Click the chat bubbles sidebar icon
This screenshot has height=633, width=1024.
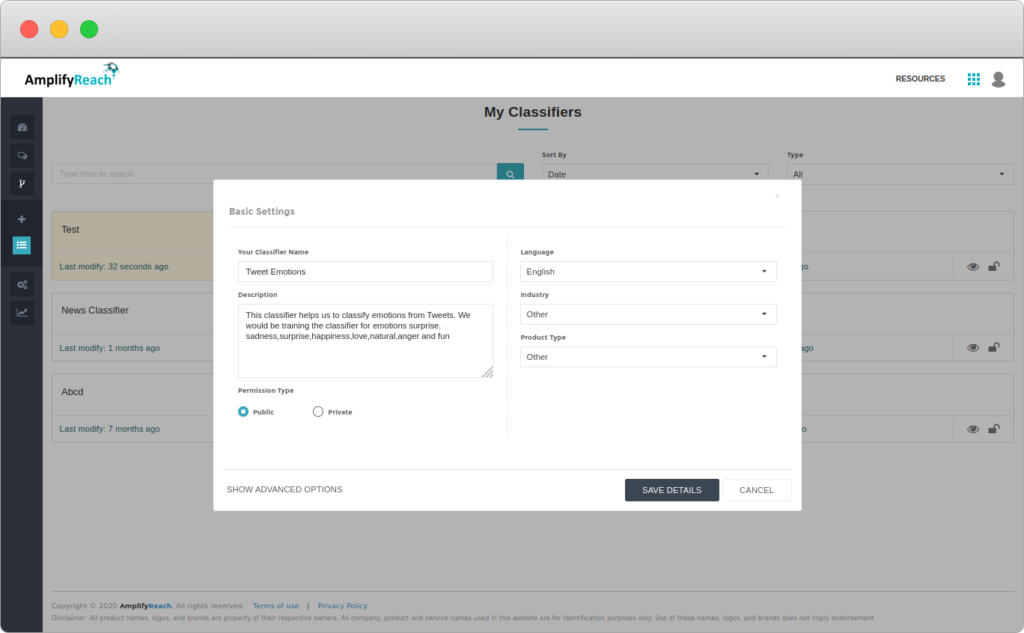pos(22,155)
